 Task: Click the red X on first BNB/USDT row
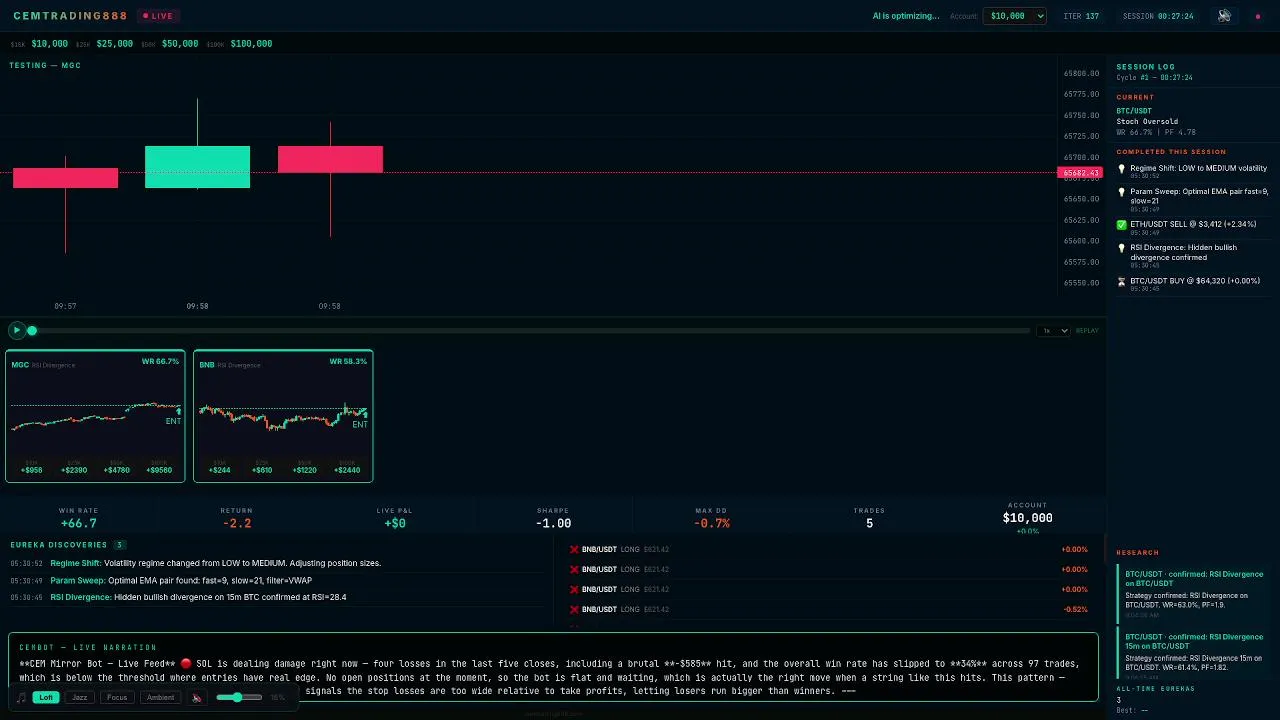tap(574, 549)
